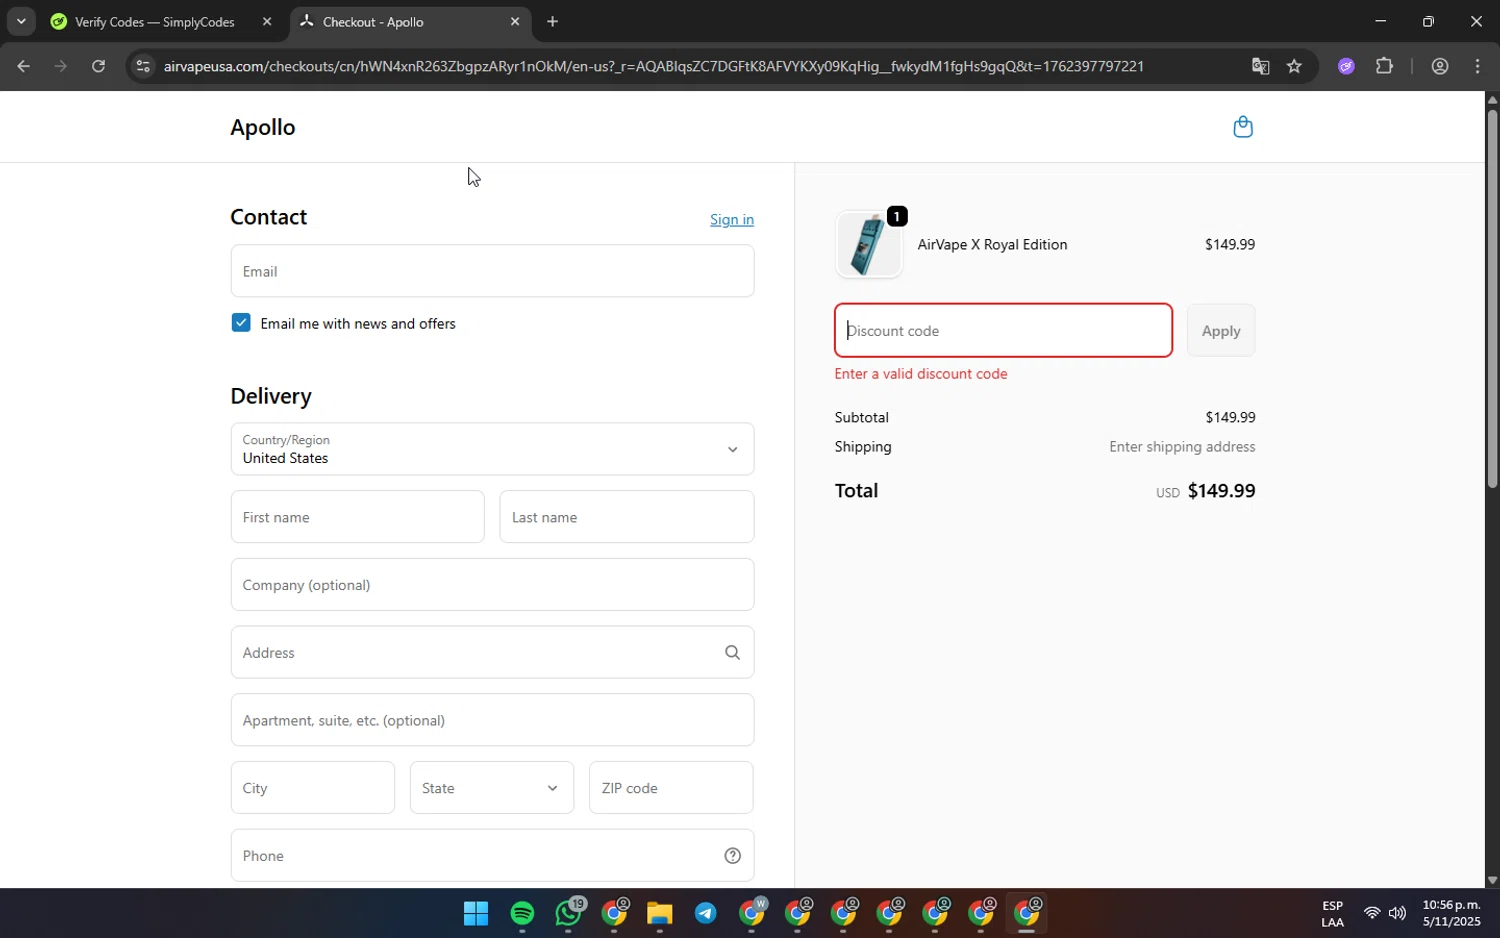Open the Chrome profile avatar
The width and height of the screenshot is (1500, 938).
click(1440, 66)
